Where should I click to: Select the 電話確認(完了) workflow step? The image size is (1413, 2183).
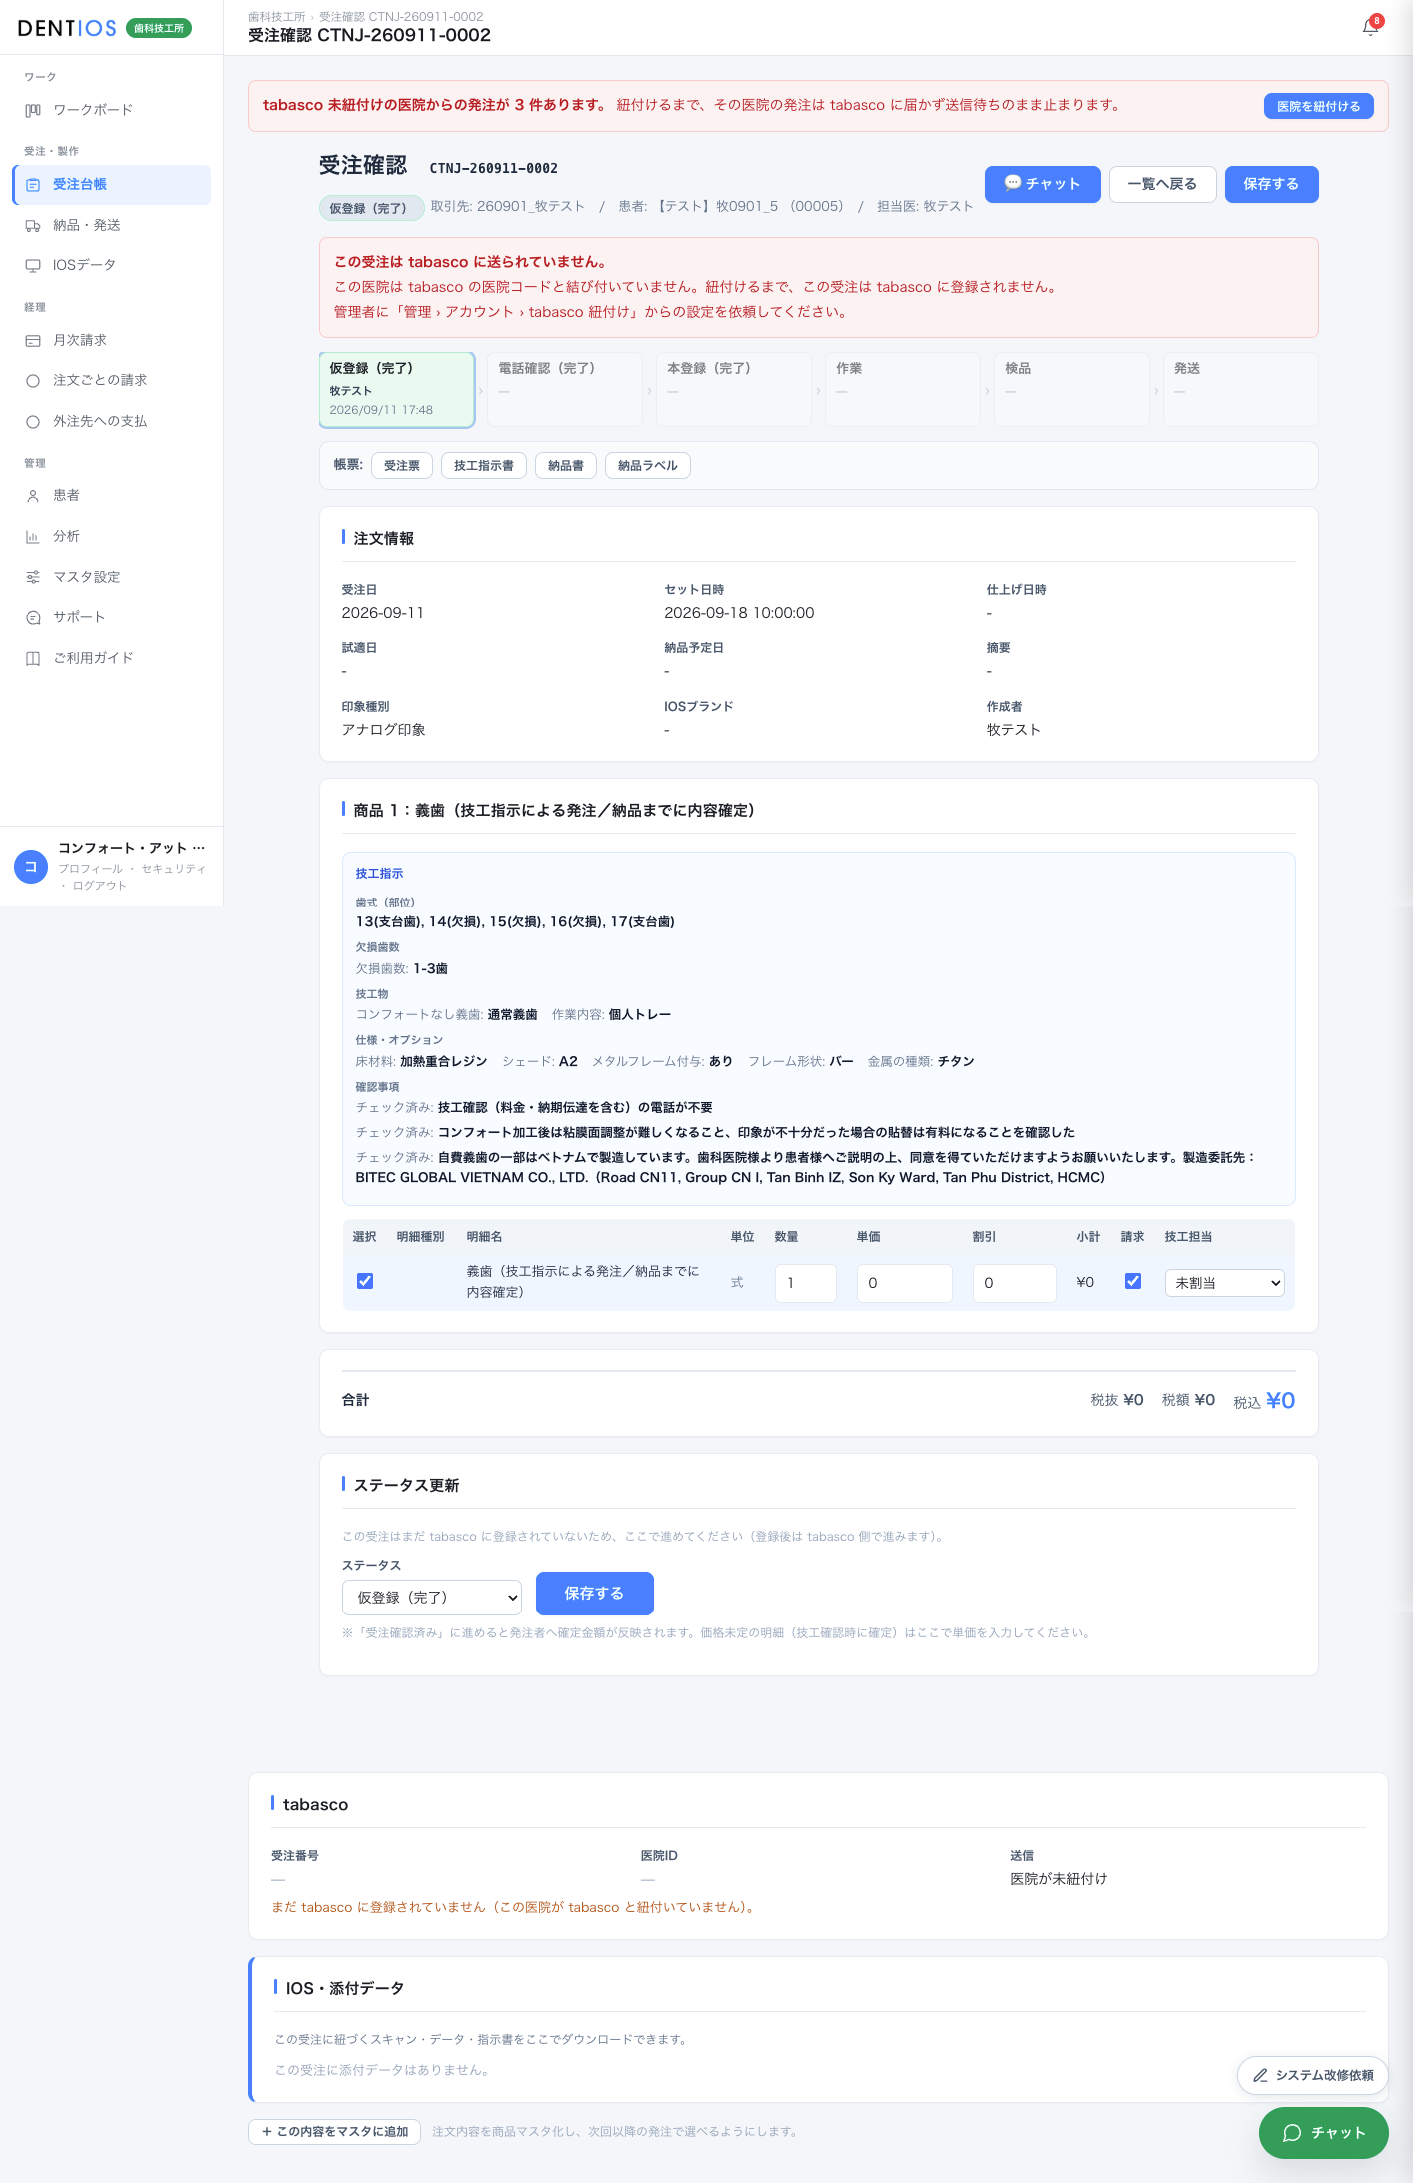(565, 389)
